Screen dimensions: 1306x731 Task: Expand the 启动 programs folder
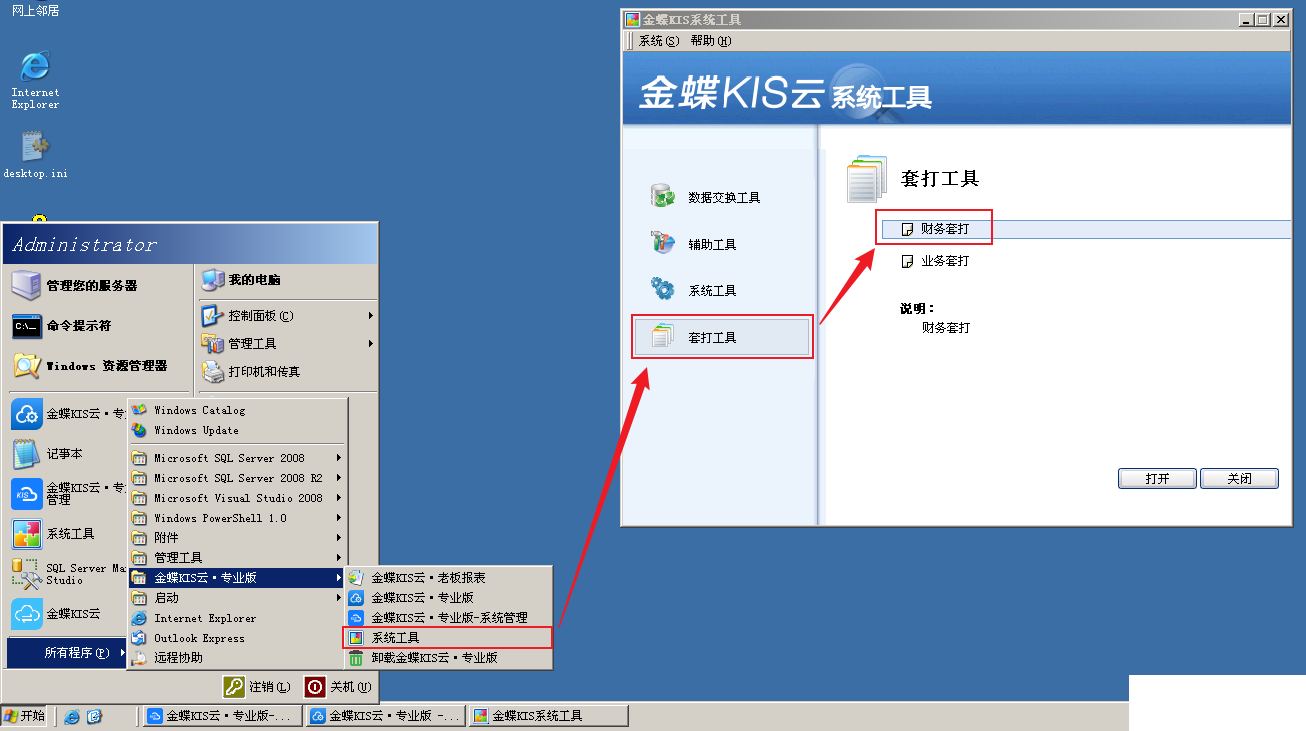click(237, 598)
